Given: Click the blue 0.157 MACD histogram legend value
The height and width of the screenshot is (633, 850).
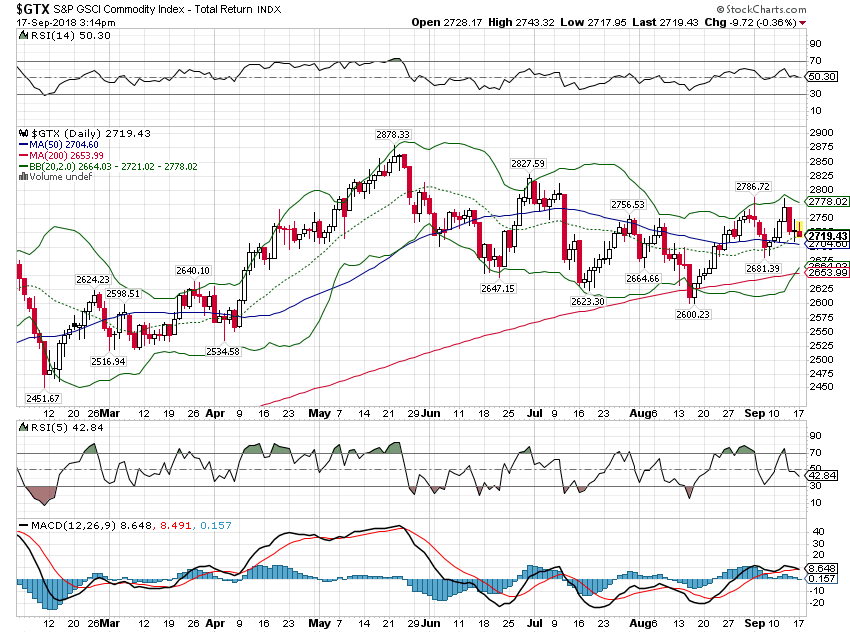Looking at the screenshot, I should pos(216,526).
